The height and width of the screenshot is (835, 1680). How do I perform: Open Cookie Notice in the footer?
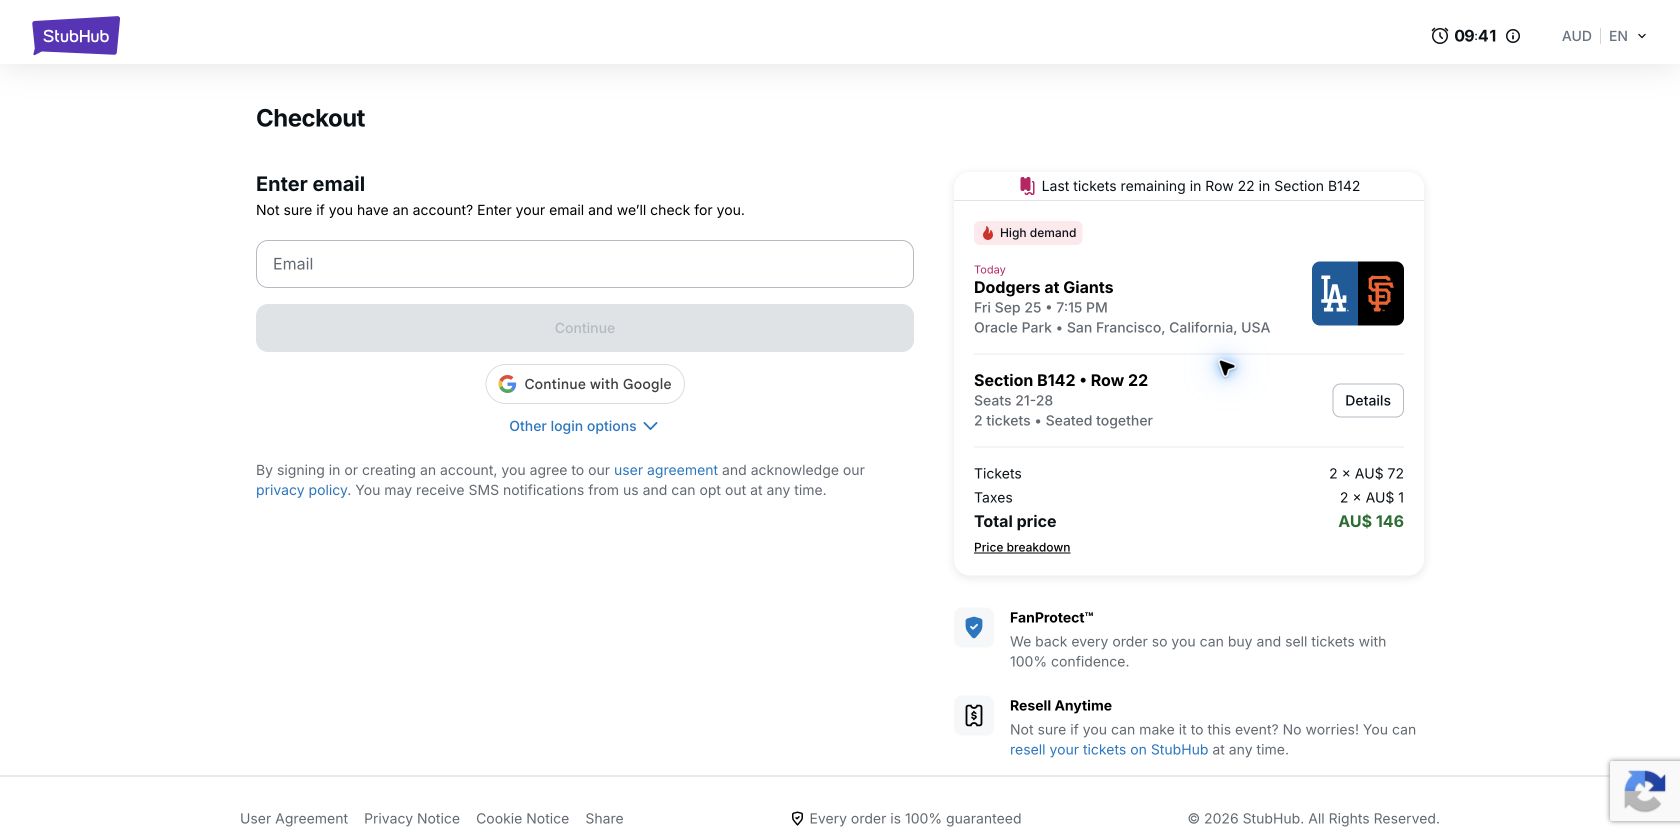coord(522,819)
